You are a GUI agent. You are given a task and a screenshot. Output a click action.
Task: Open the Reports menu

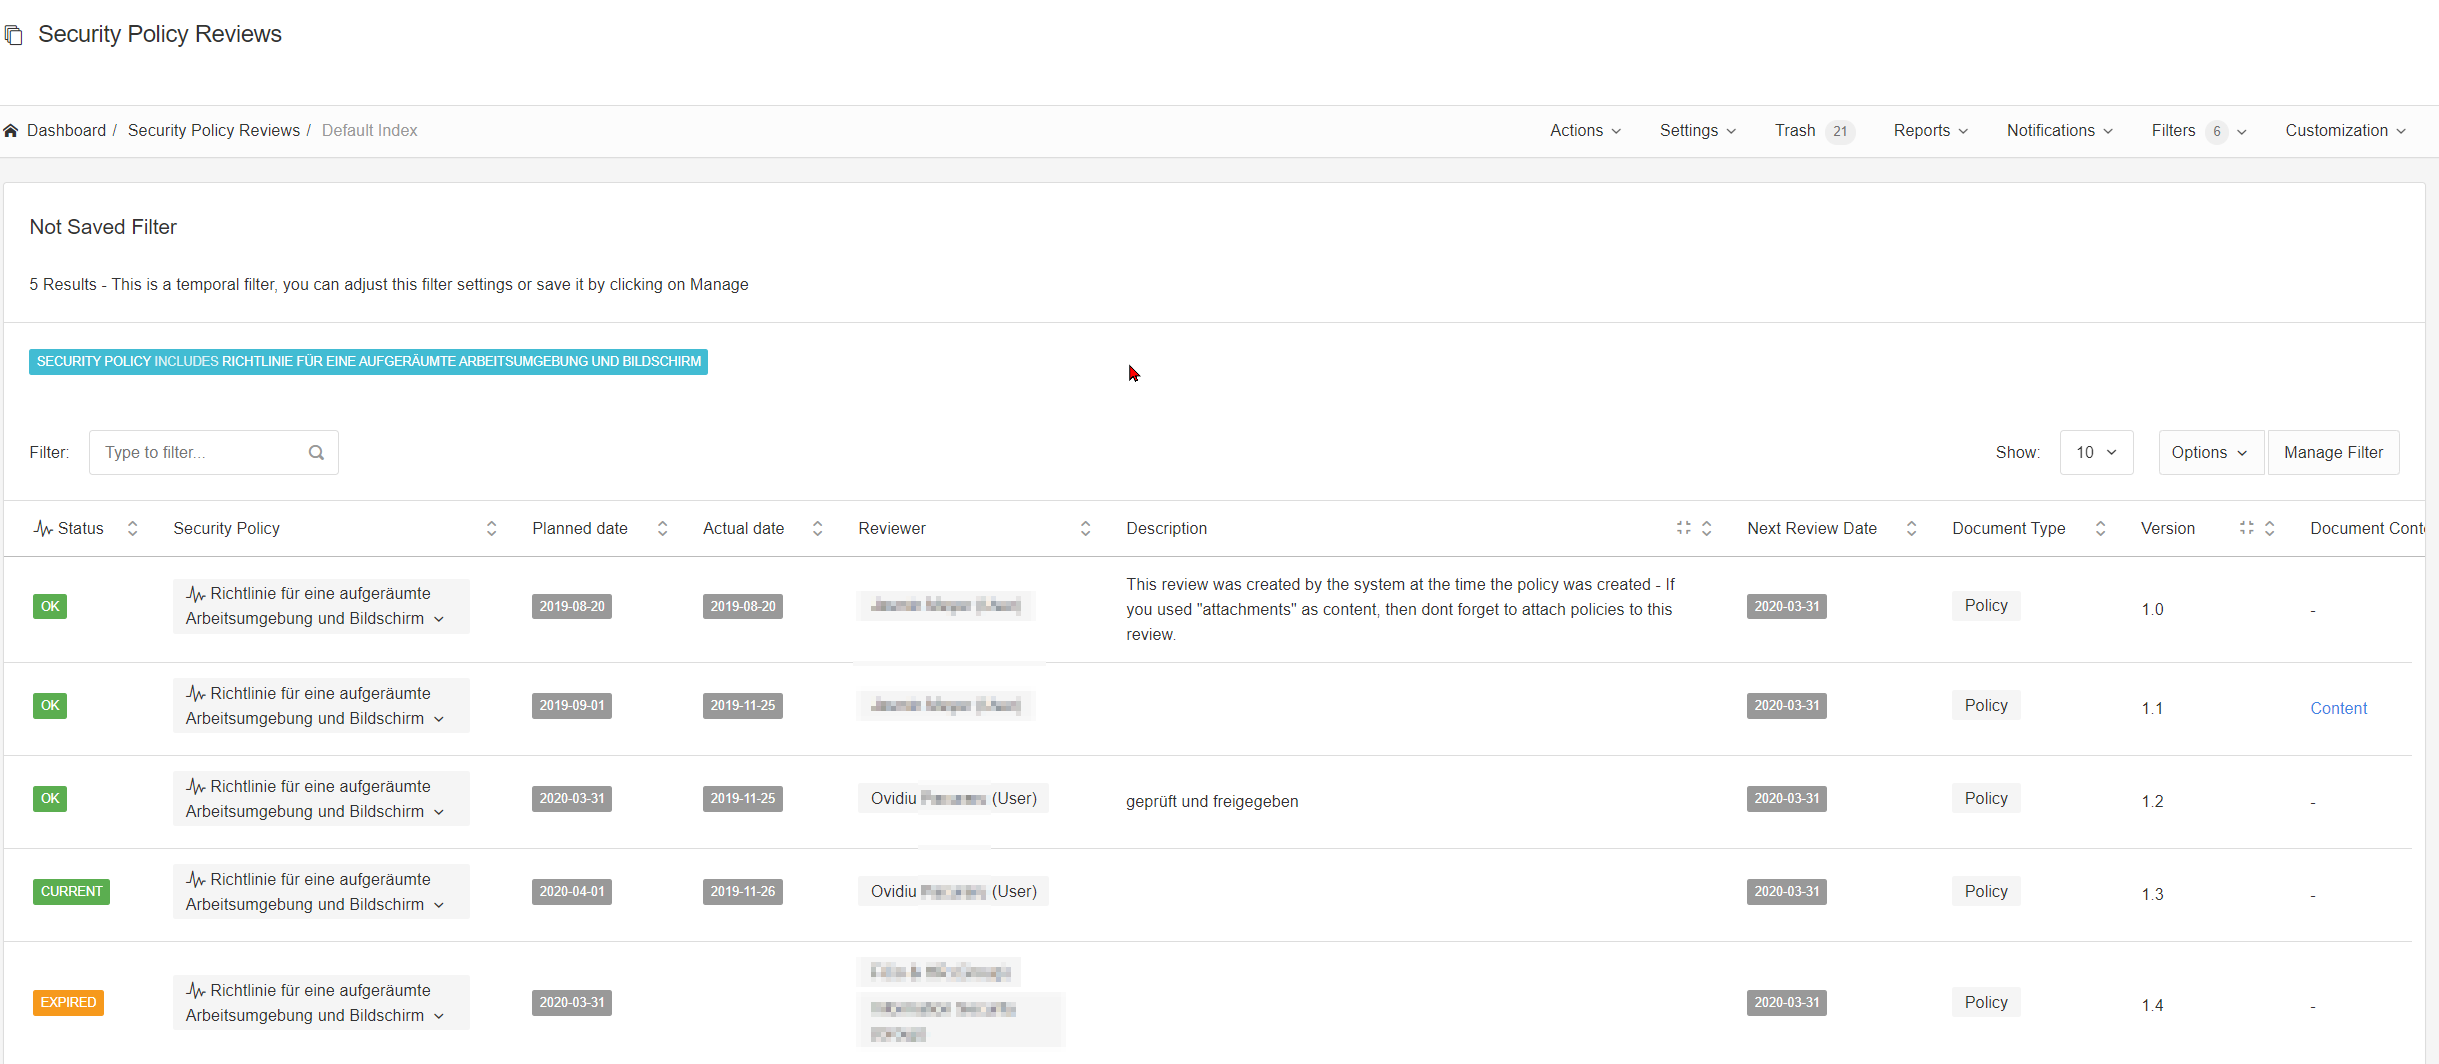(1930, 131)
